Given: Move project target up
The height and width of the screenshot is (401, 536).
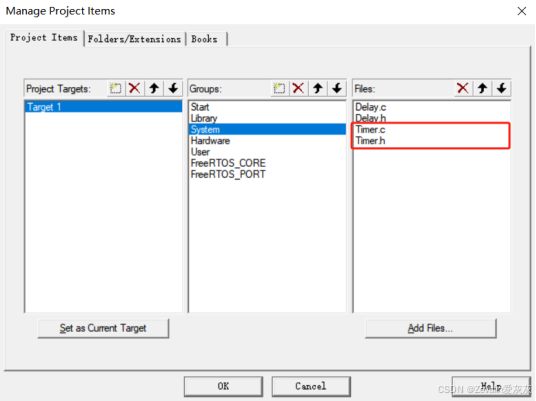Looking at the screenshot, I should point(154,89).
